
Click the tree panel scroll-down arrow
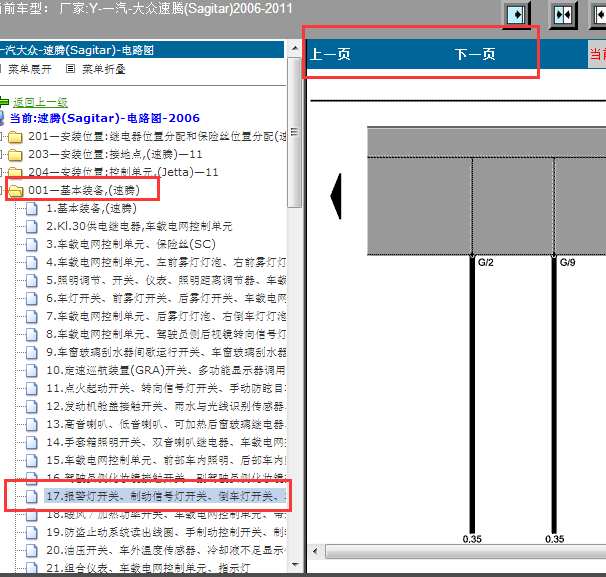(x=295, y=565)
